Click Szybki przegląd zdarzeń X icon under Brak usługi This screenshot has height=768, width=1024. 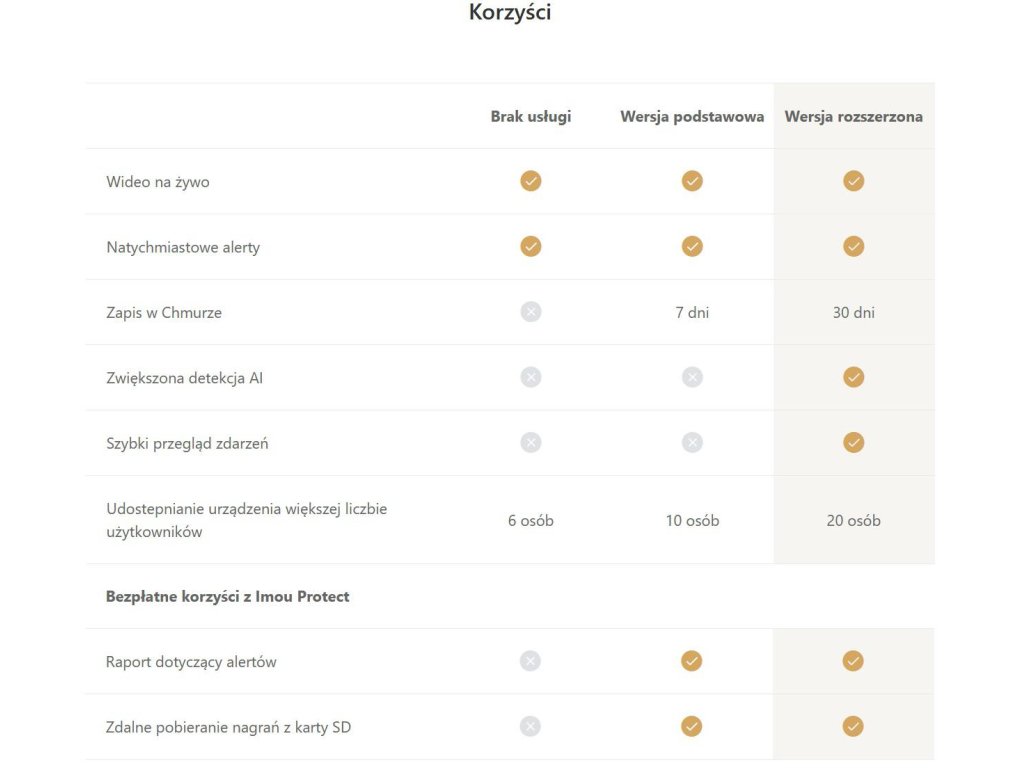point(531,442)
